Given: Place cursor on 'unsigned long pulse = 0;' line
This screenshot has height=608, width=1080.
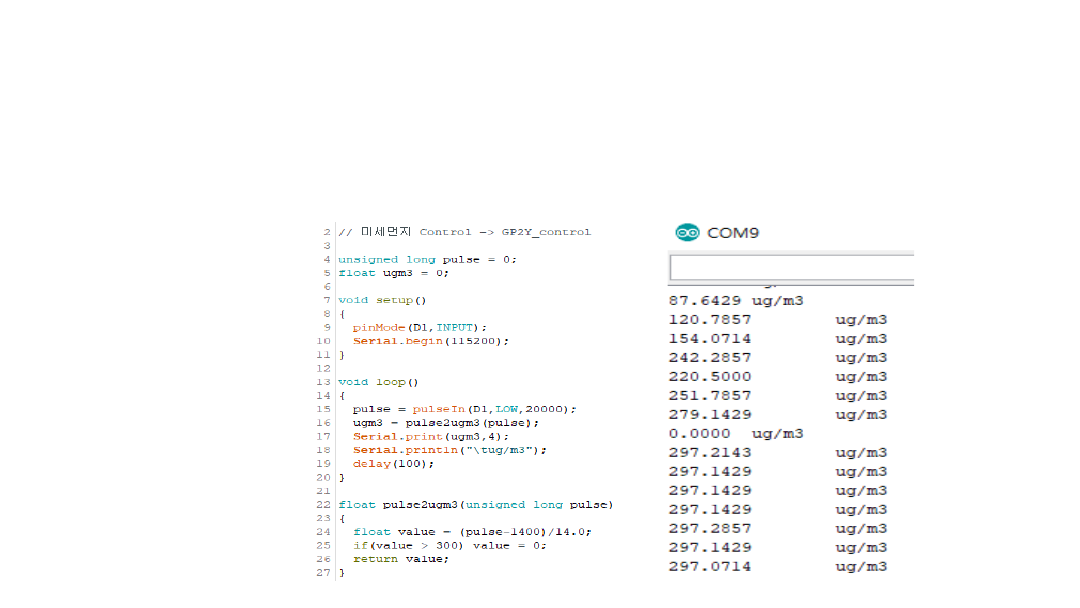Looking at the screenshot, I should [427, 259].
